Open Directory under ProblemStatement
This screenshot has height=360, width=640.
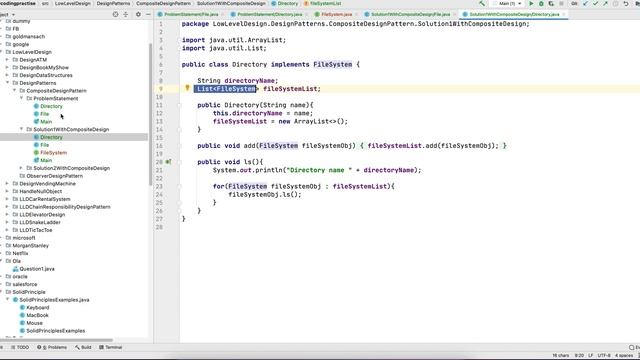pos(51,106)
